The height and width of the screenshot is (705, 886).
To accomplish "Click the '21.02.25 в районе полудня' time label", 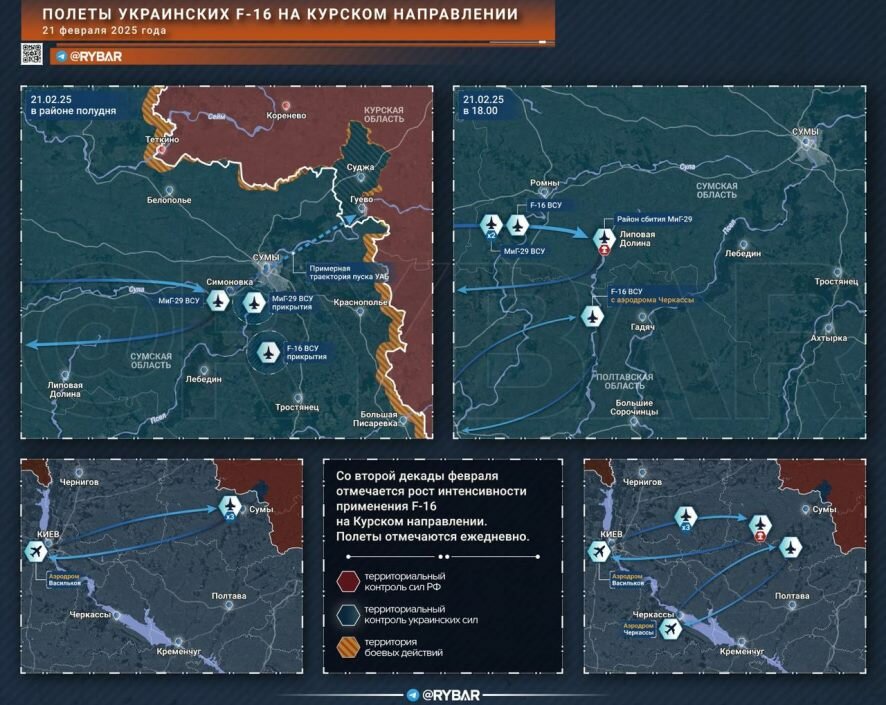I will point(73,105).
